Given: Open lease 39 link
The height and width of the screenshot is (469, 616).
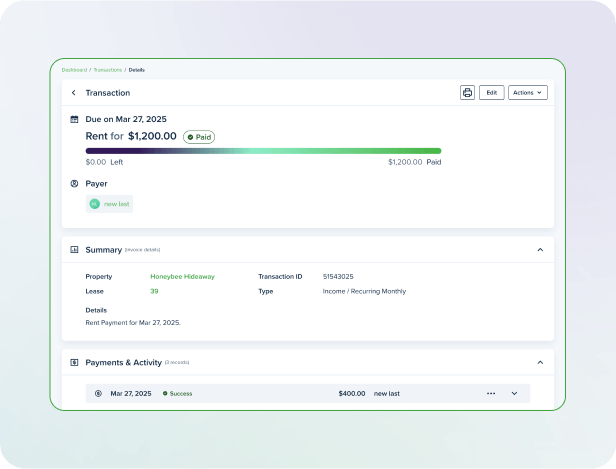Looking at the screenshot, I should (x=154, y=291).
